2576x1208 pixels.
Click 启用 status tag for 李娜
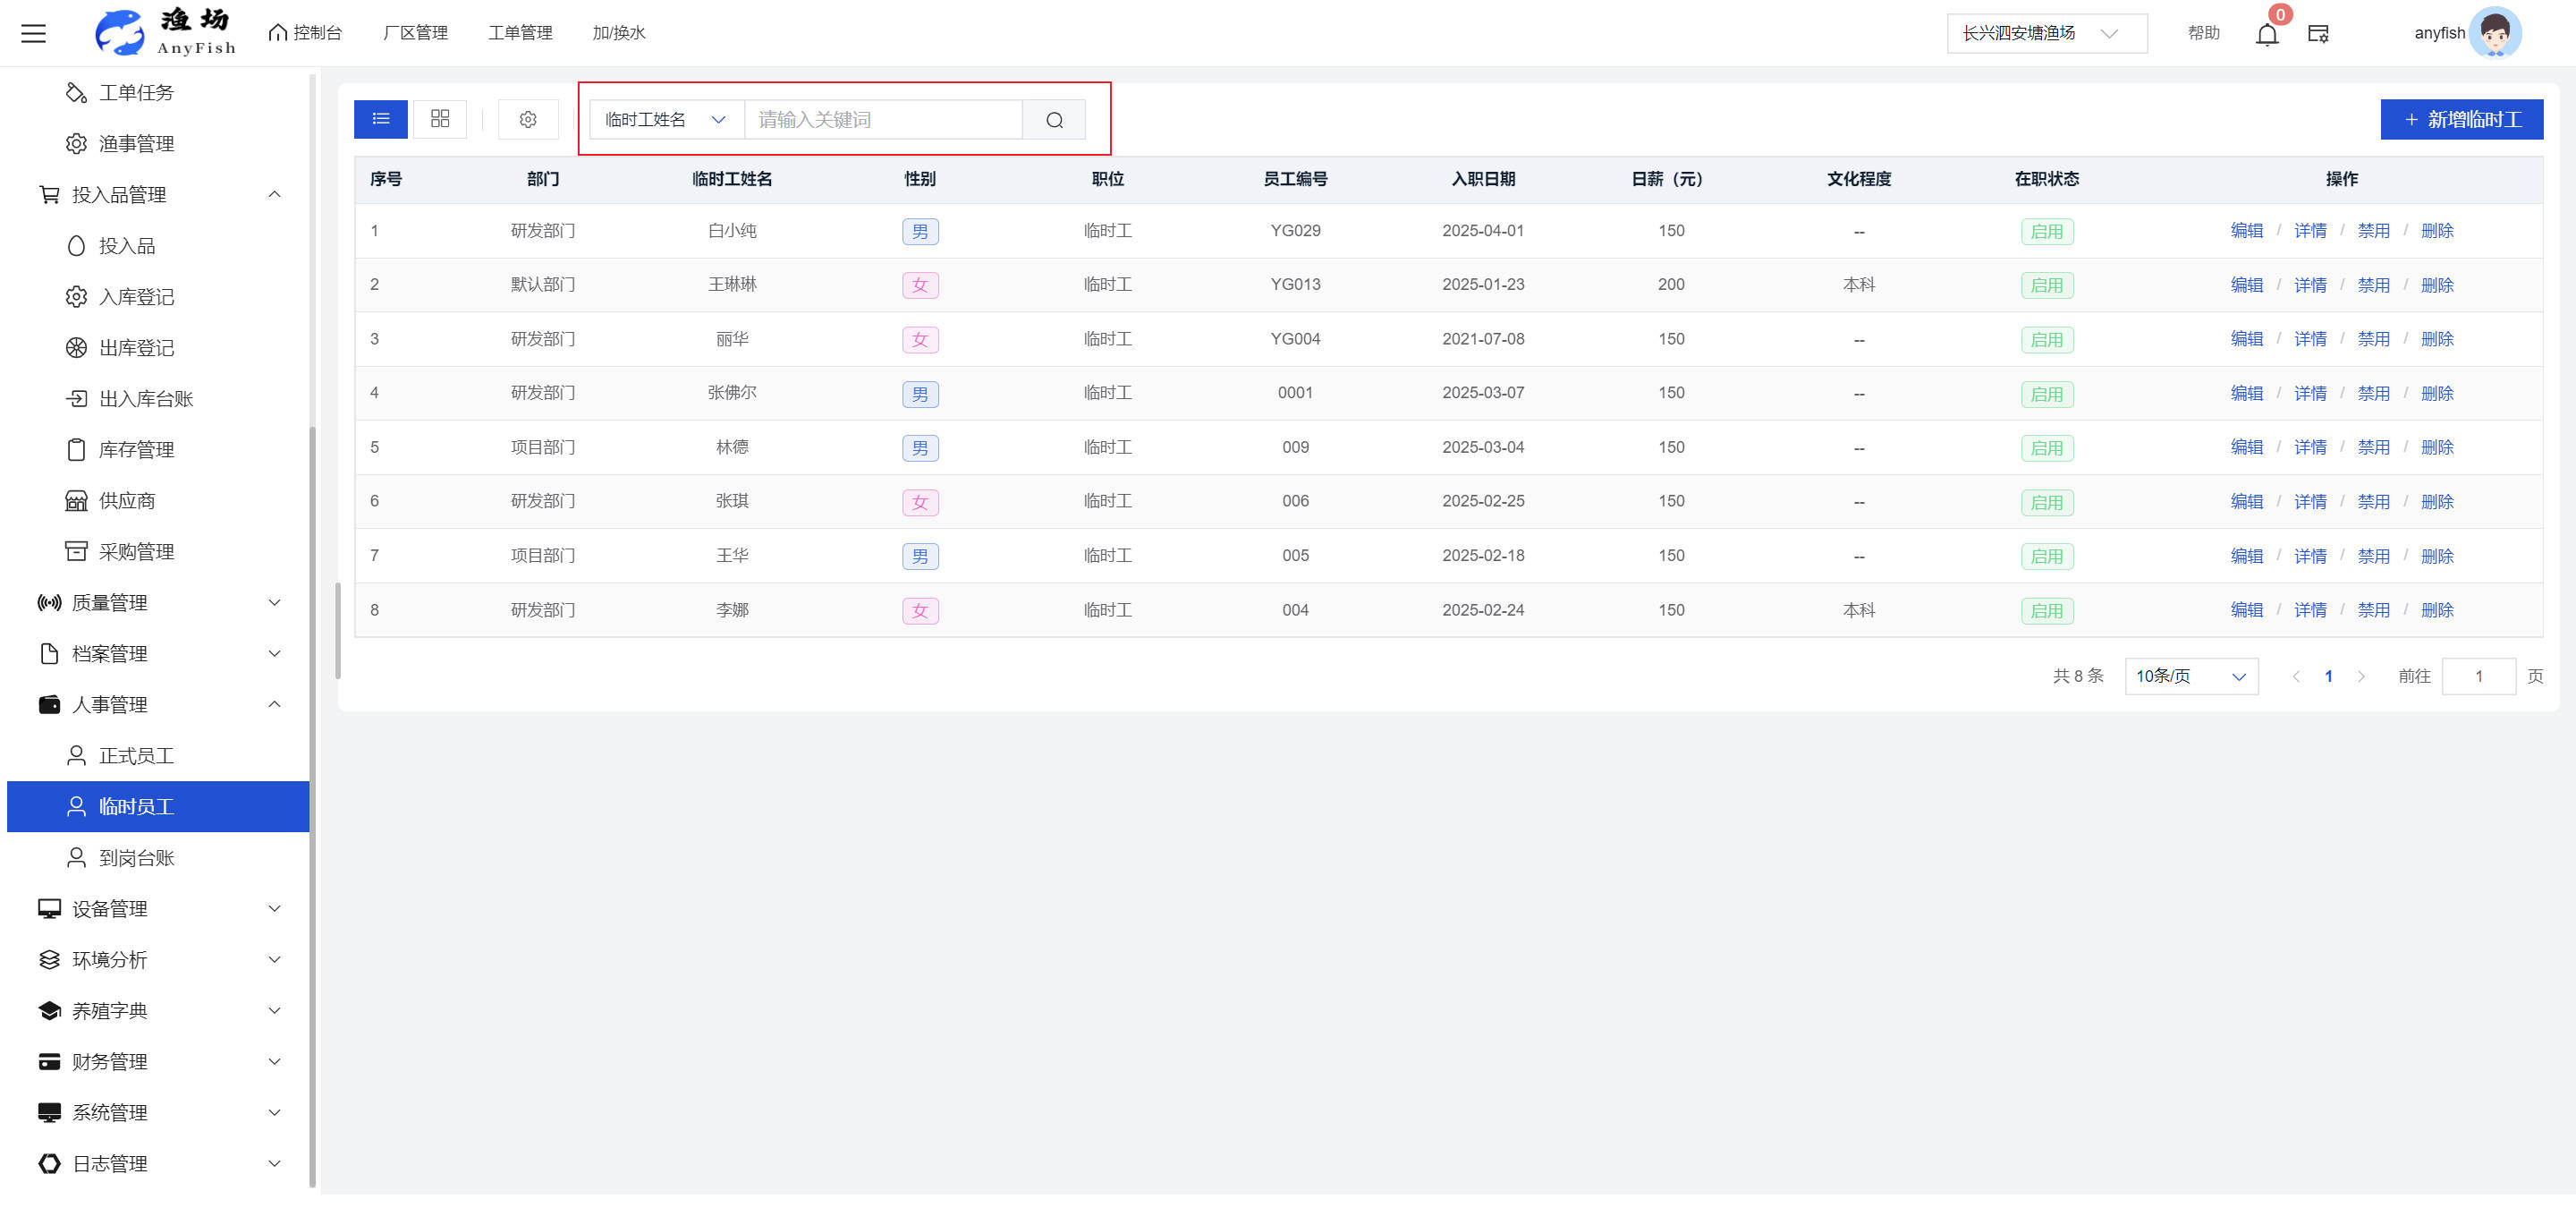tap(2046, 610)
